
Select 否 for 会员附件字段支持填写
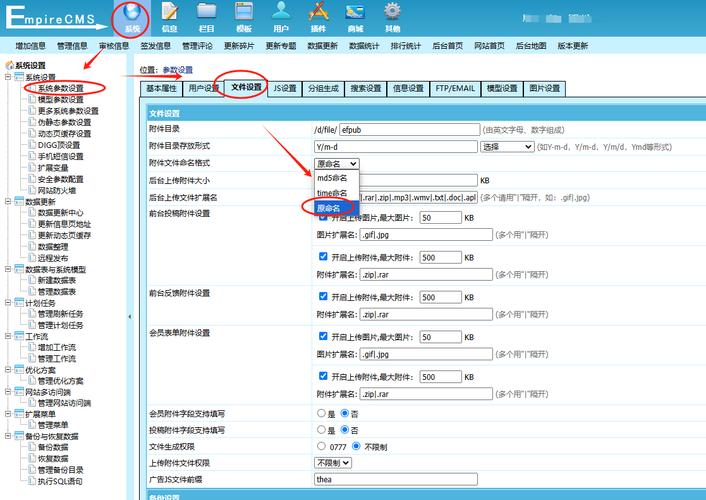344,413
